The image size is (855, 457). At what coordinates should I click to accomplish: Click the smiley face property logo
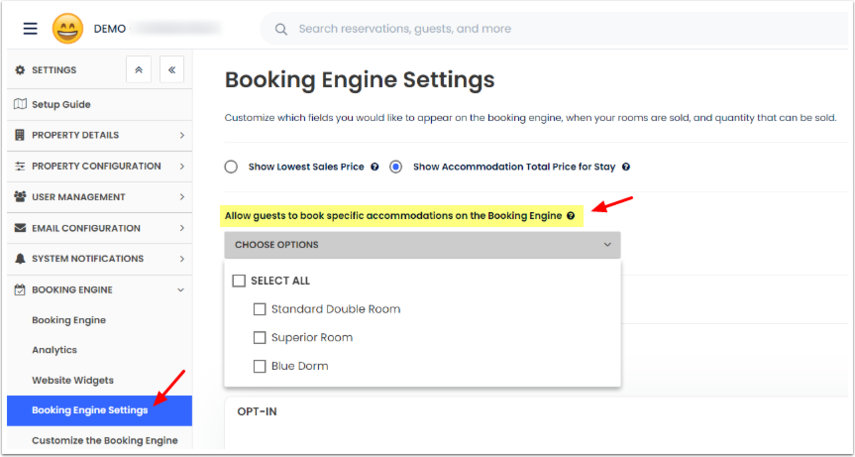[68, 28]
